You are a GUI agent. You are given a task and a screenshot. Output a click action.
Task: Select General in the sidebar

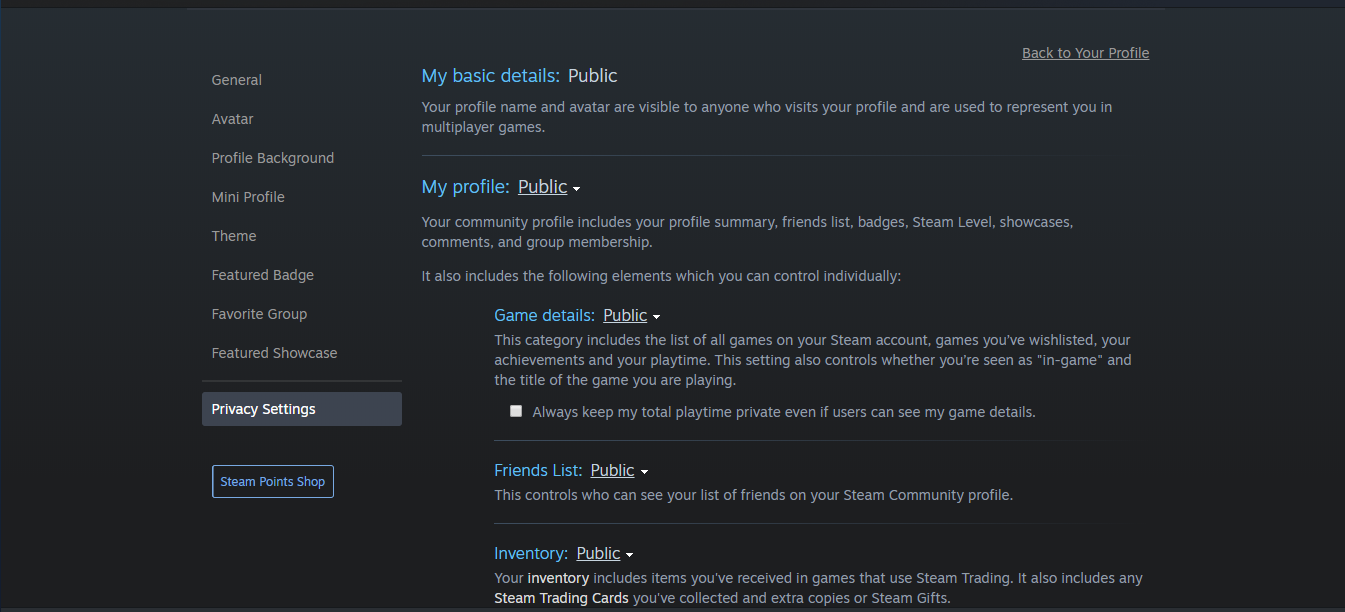click(x=236, y=80)
